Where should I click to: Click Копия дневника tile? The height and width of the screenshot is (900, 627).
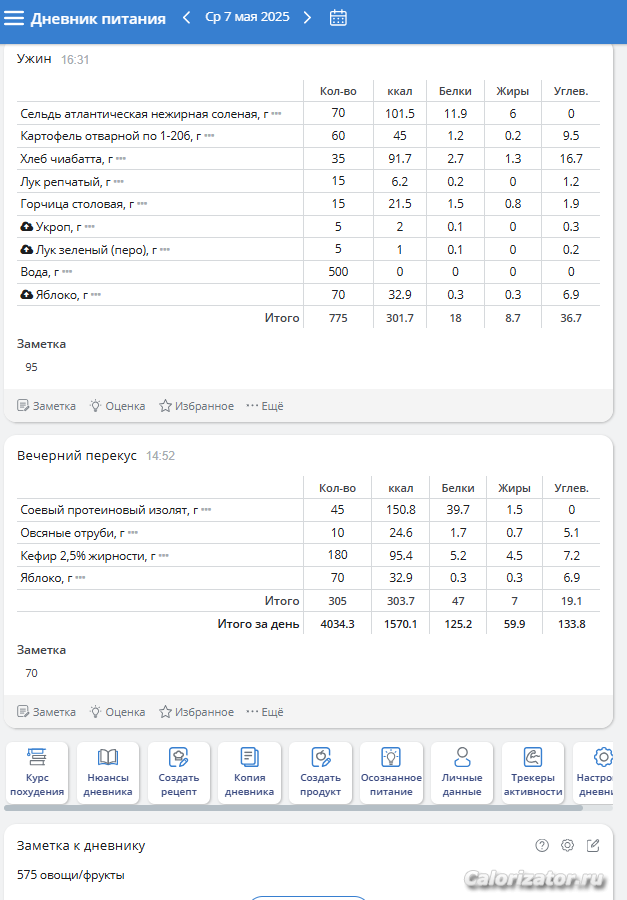coord(249,773)
